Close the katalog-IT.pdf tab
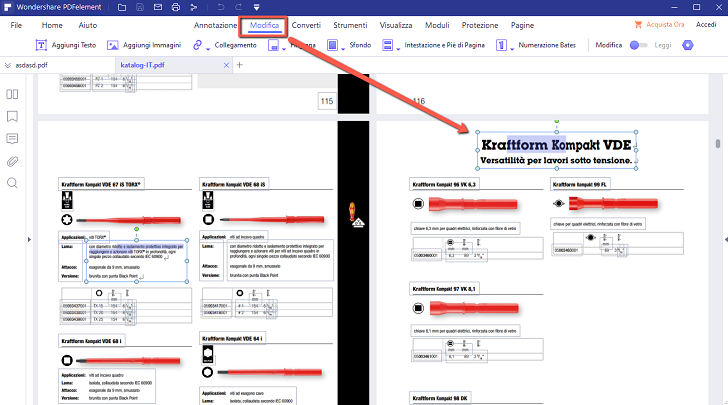 [x=226, y=65]
